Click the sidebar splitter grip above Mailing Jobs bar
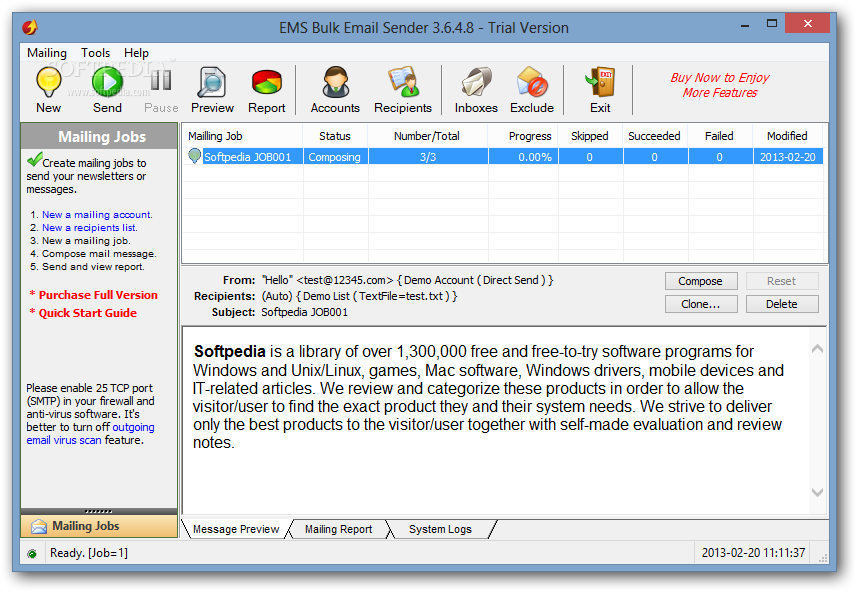This screenshot has height=592, width=857. point(99,512)
